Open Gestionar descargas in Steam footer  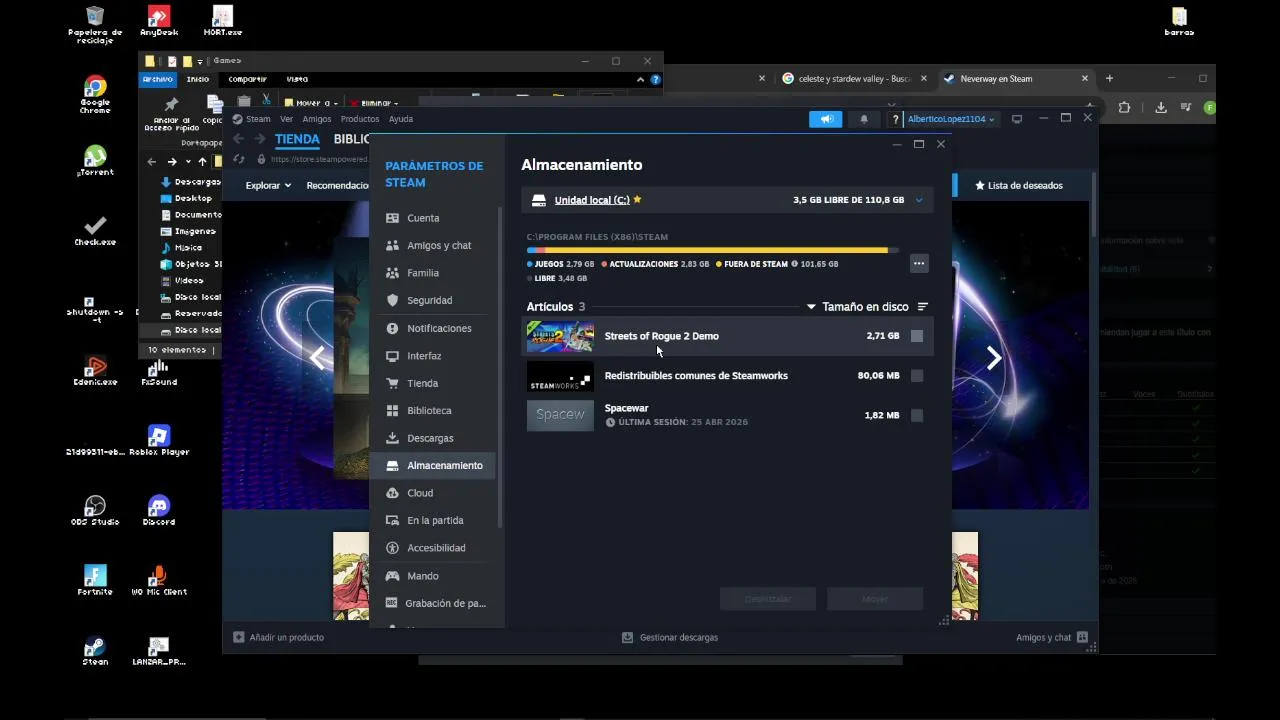pos(669,637)
